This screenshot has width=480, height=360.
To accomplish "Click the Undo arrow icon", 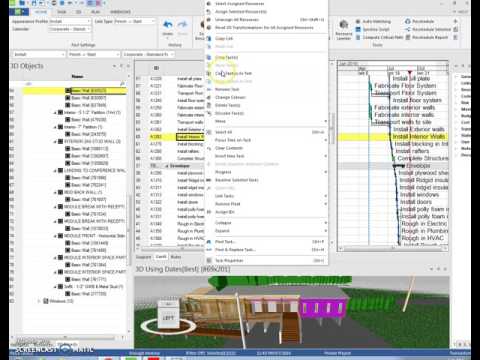I will pyautogui.click(x=168, y=25).
